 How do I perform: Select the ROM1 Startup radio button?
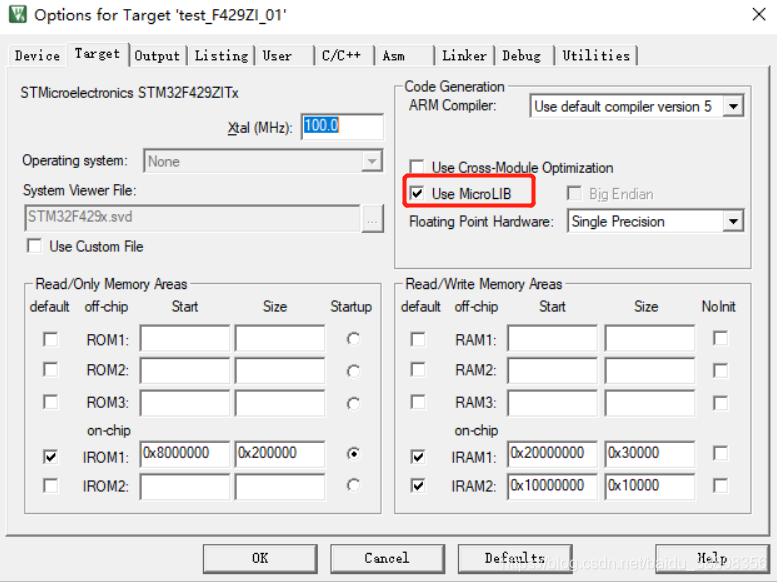(x=353, y=339)
